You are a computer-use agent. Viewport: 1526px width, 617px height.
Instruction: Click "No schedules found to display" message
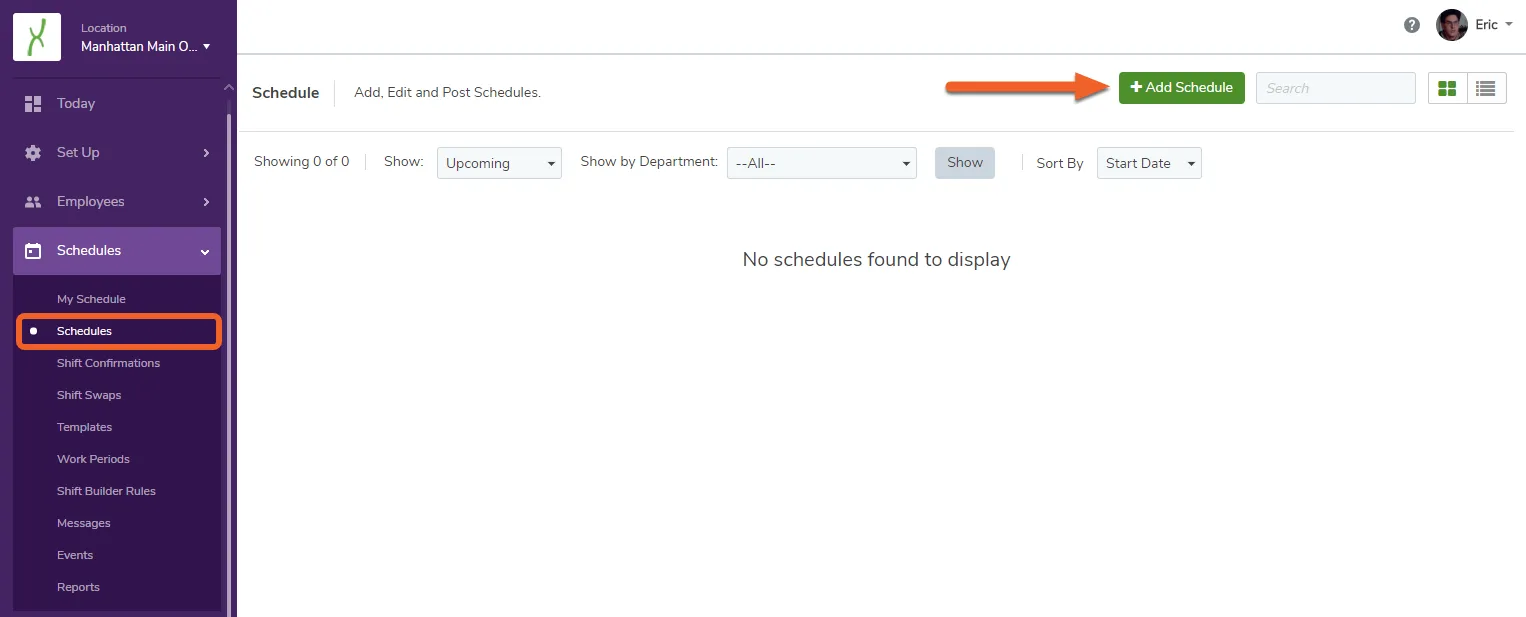876,259
